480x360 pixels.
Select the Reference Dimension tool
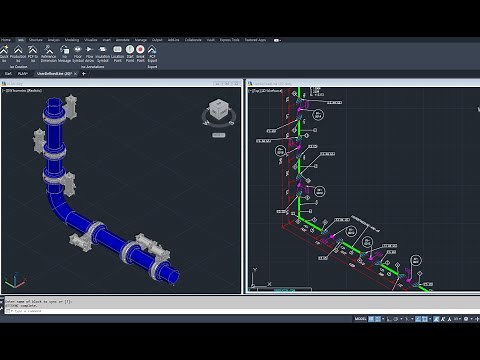click(x=49, y=54)
